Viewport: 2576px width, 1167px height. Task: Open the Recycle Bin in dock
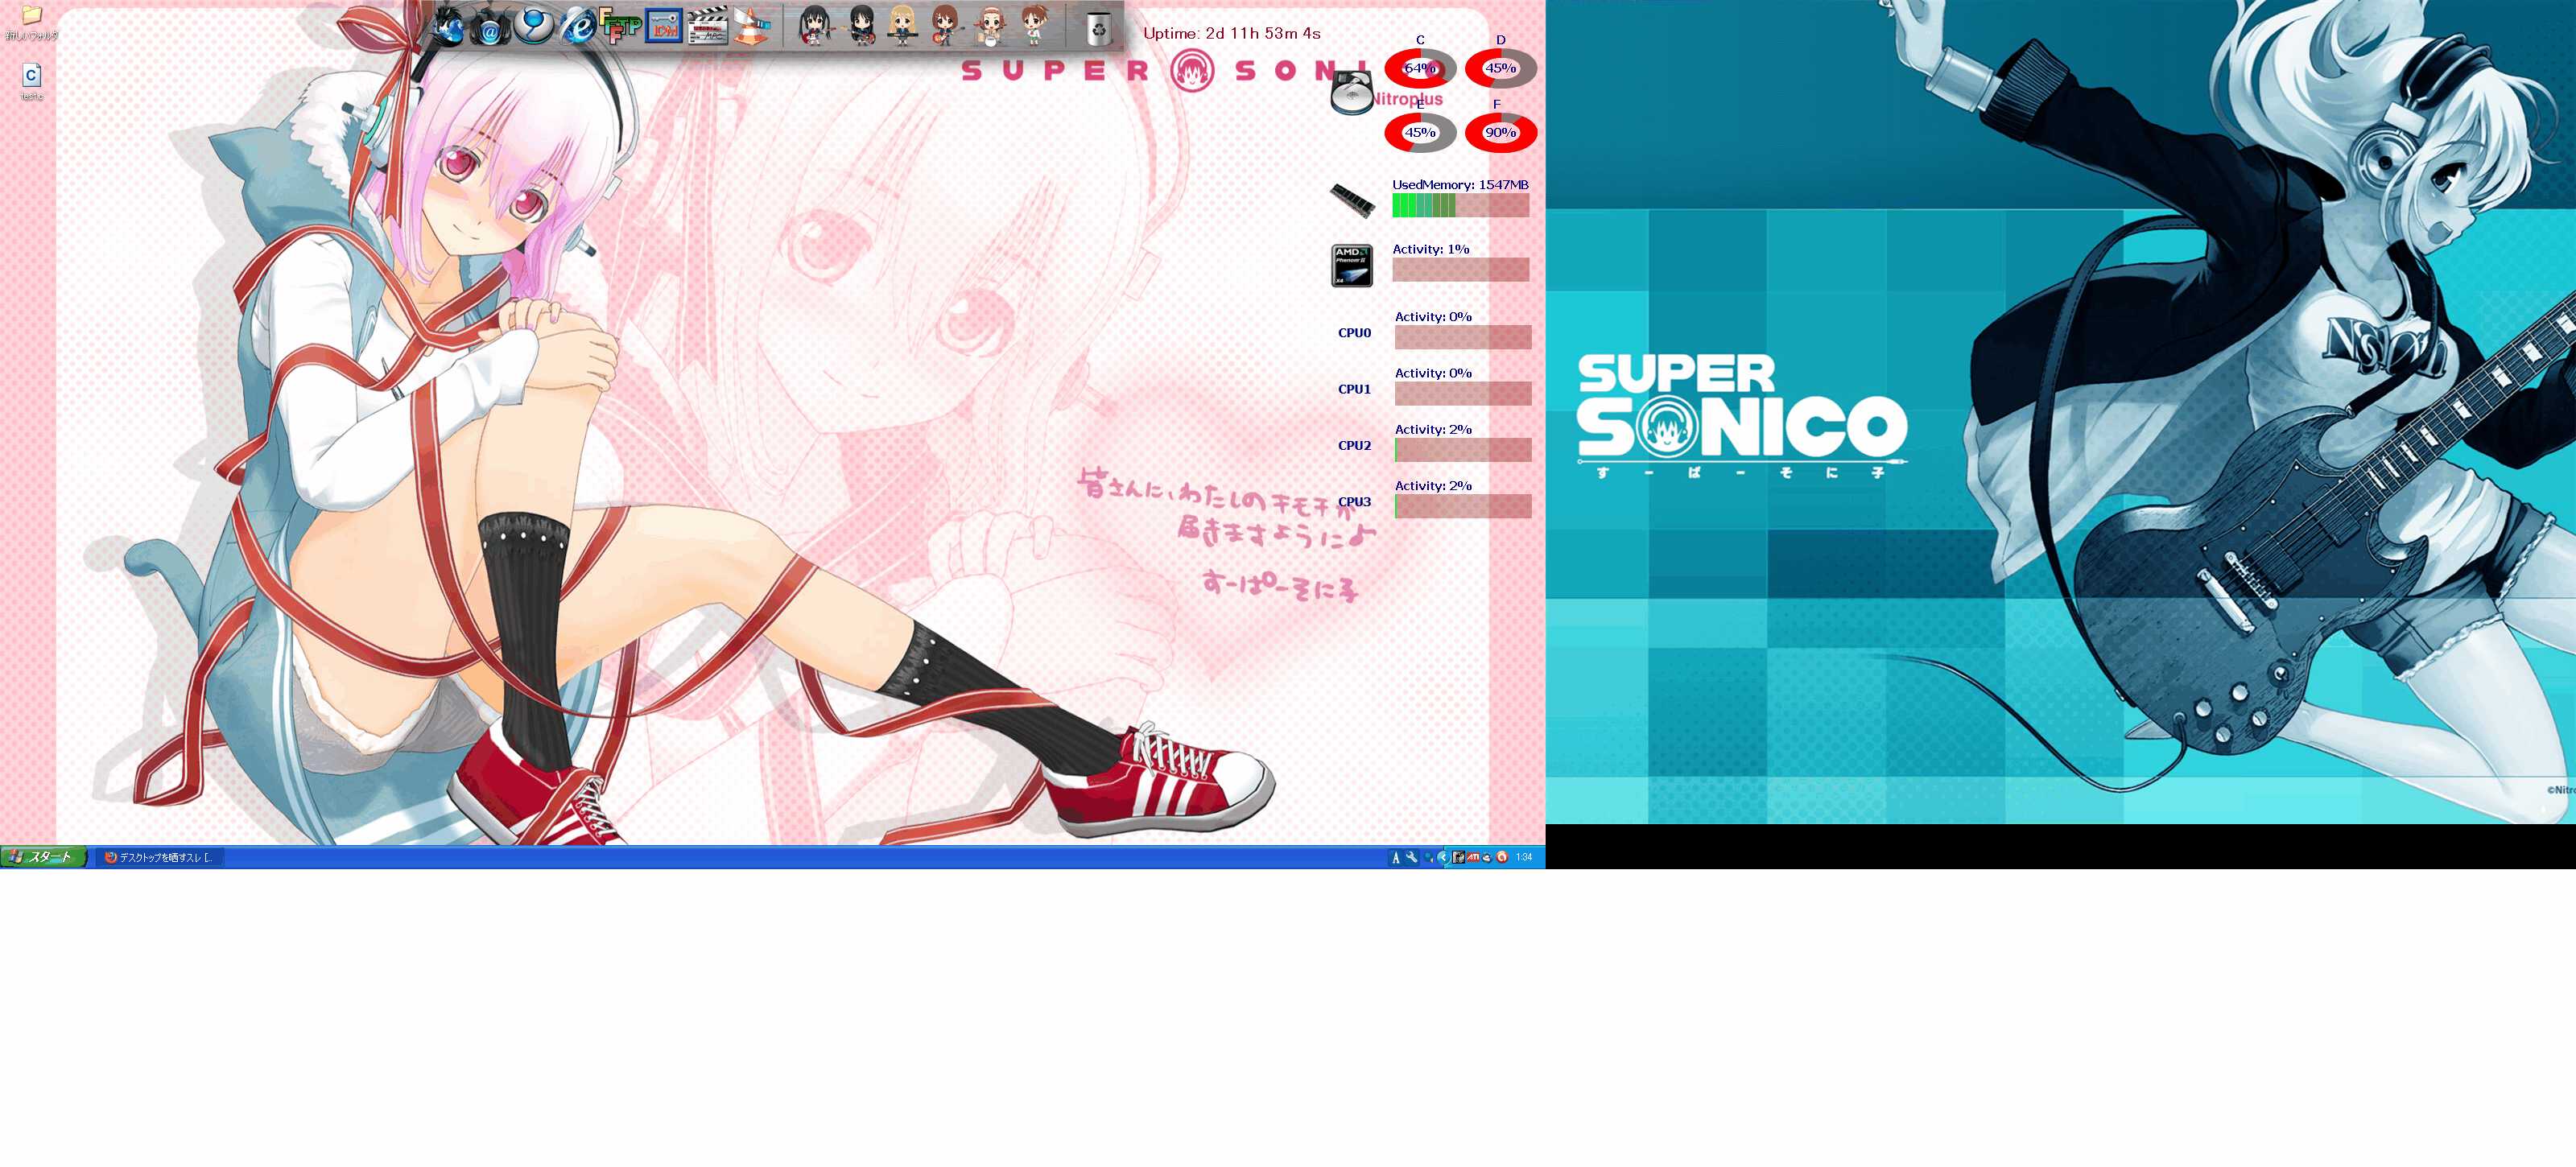[1098, 28]
